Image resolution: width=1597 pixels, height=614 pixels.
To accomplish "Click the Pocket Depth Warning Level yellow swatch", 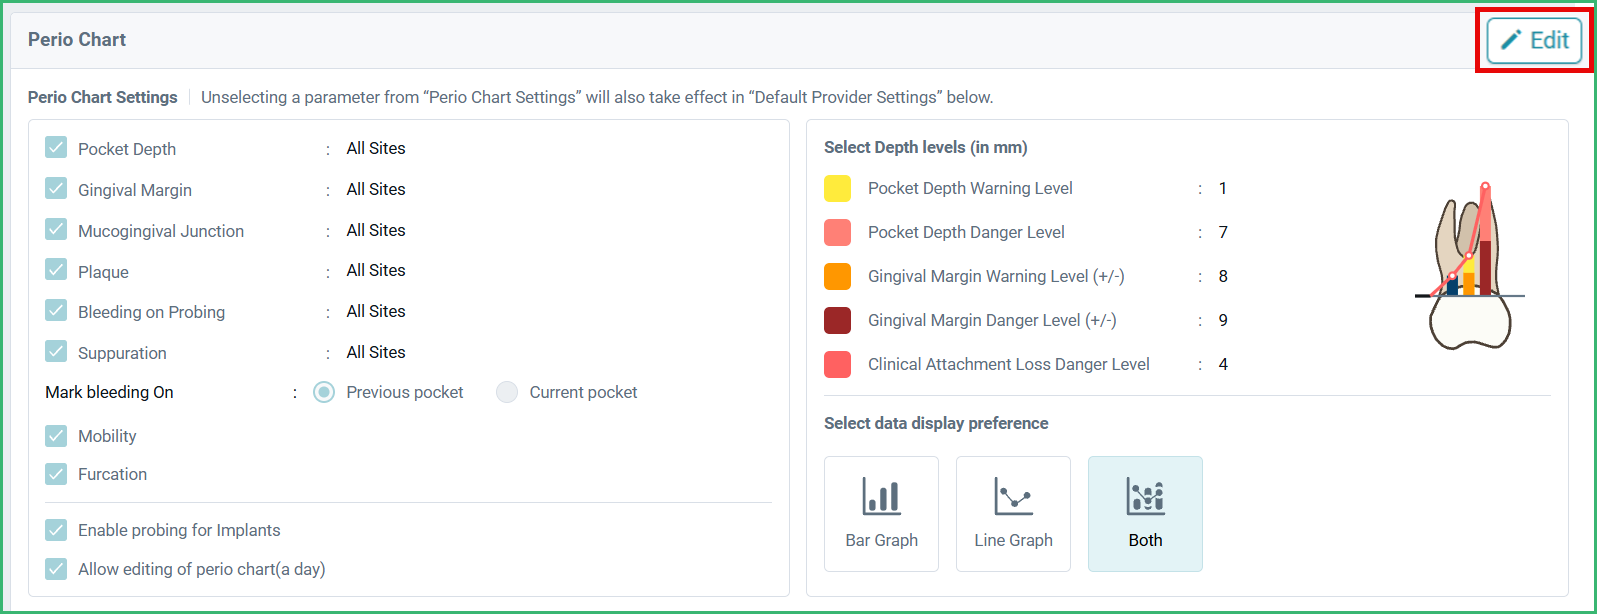I will point(837,188).
